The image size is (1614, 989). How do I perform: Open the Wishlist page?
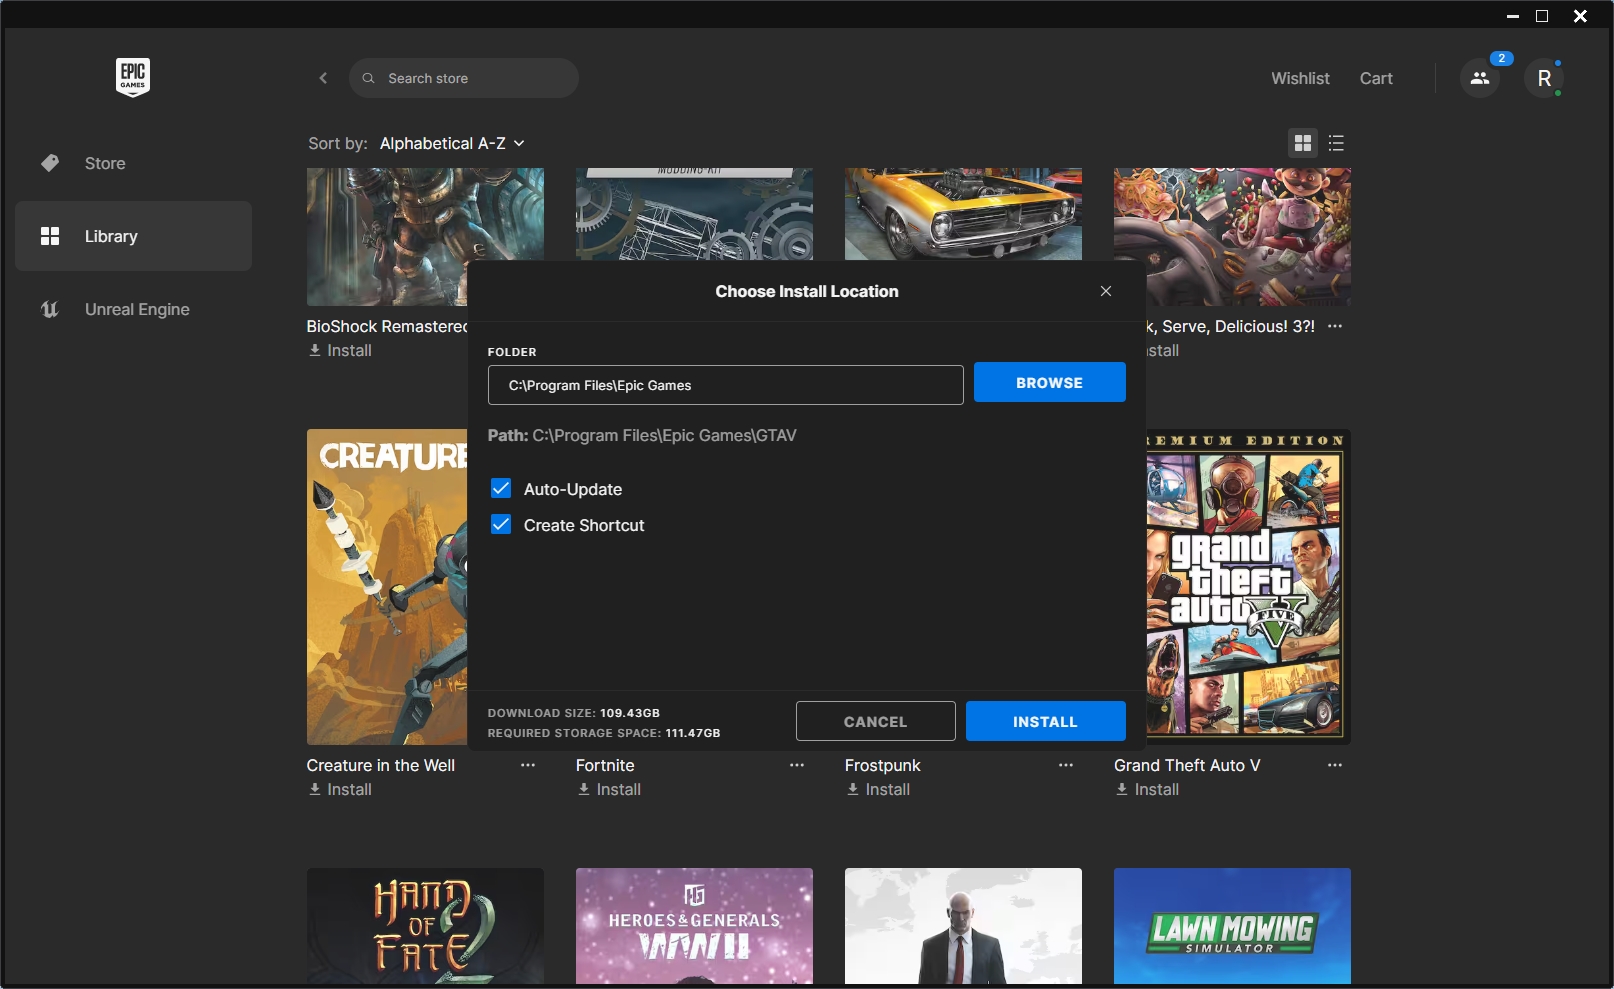click(1300, 78)
